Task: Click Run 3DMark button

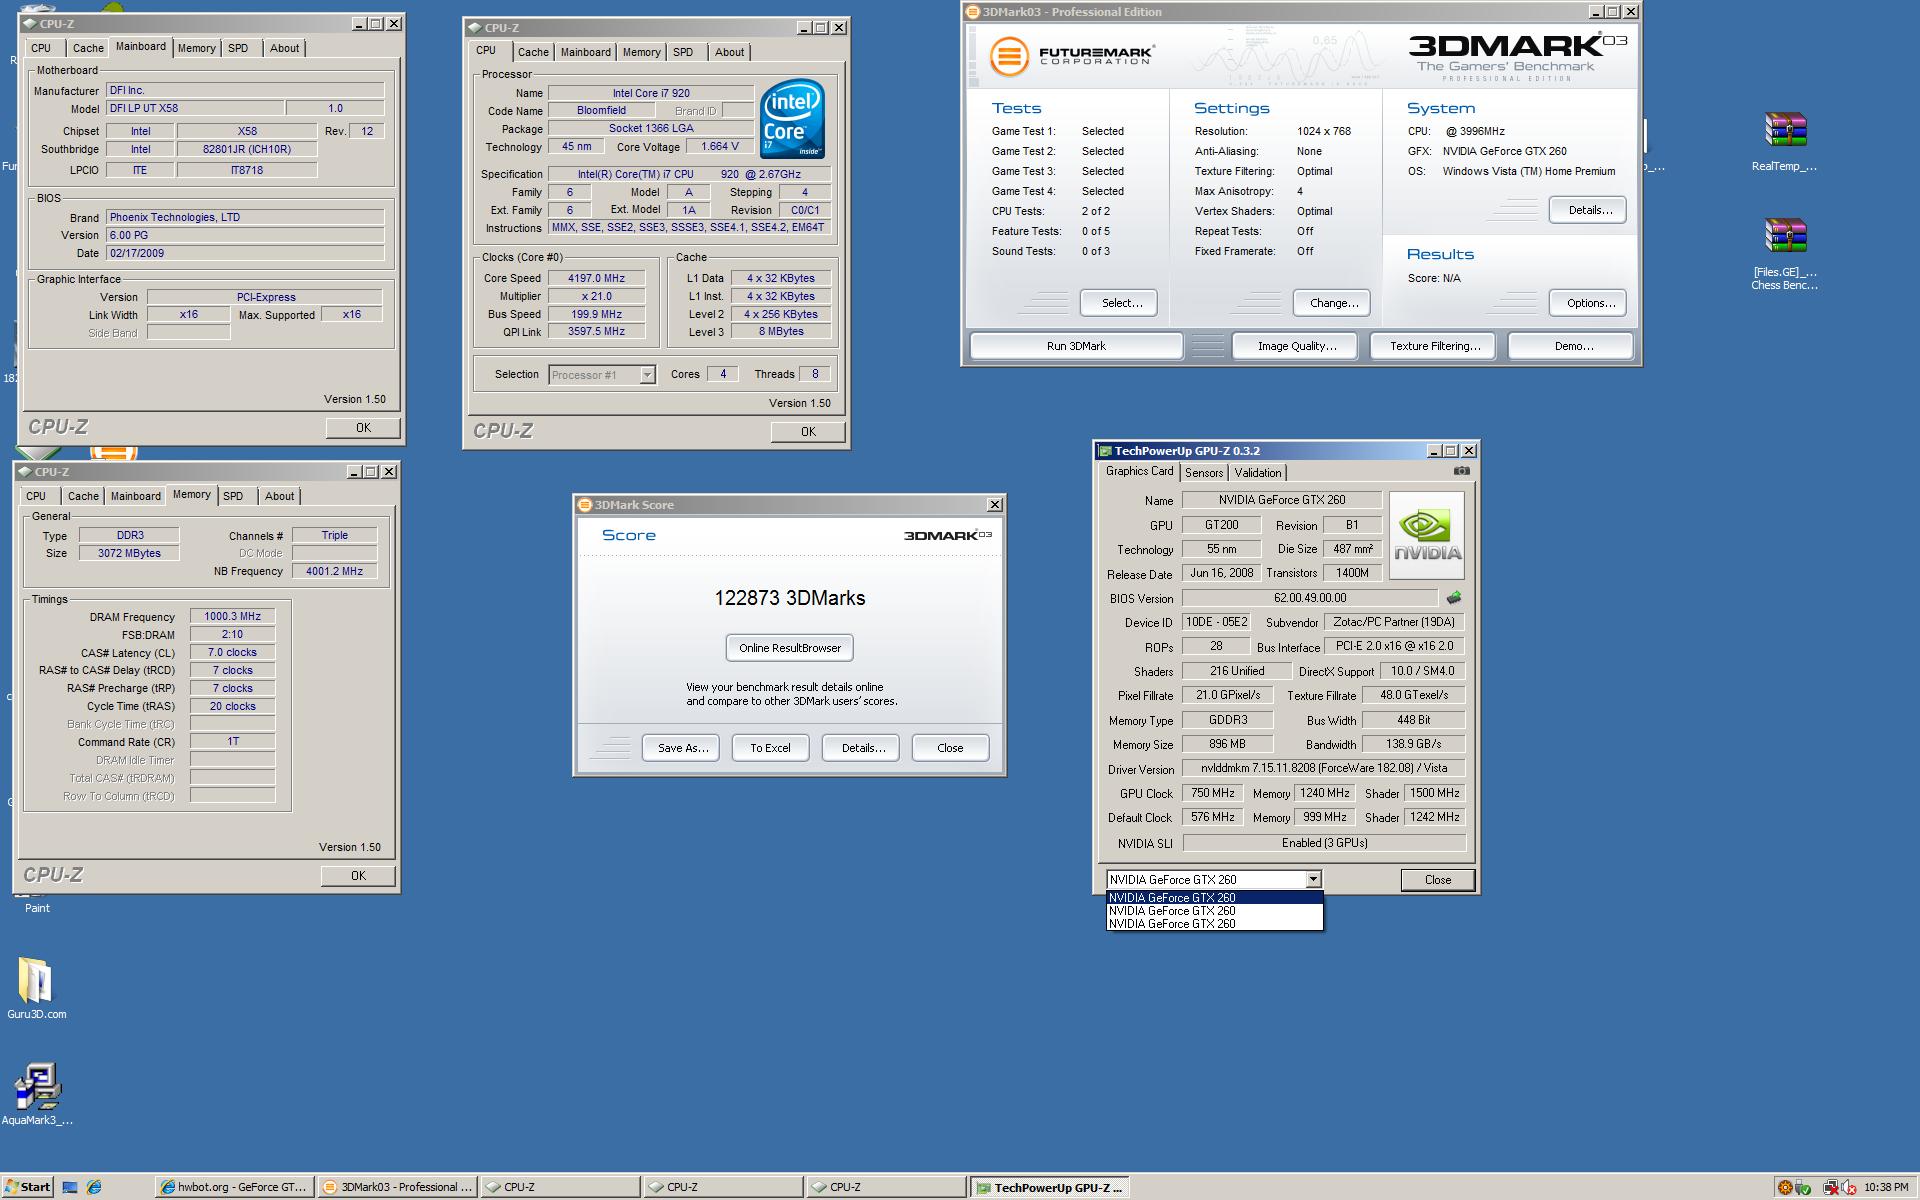Action: pyautogui.click(x=1076, y=346)
